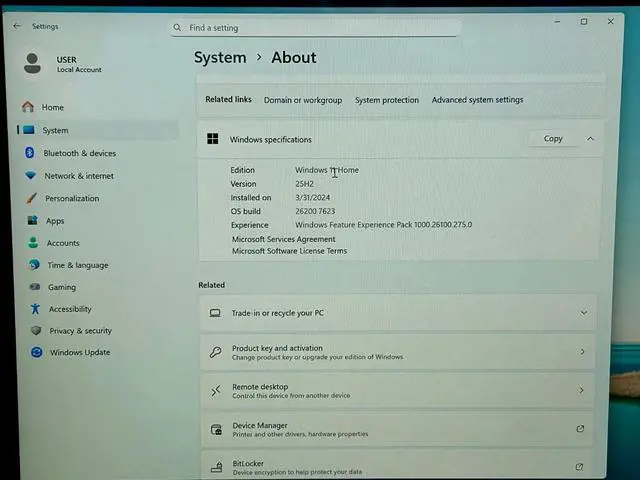Open Accessibility settings
This screenshot has width=640, height=480.
point(70,309)
